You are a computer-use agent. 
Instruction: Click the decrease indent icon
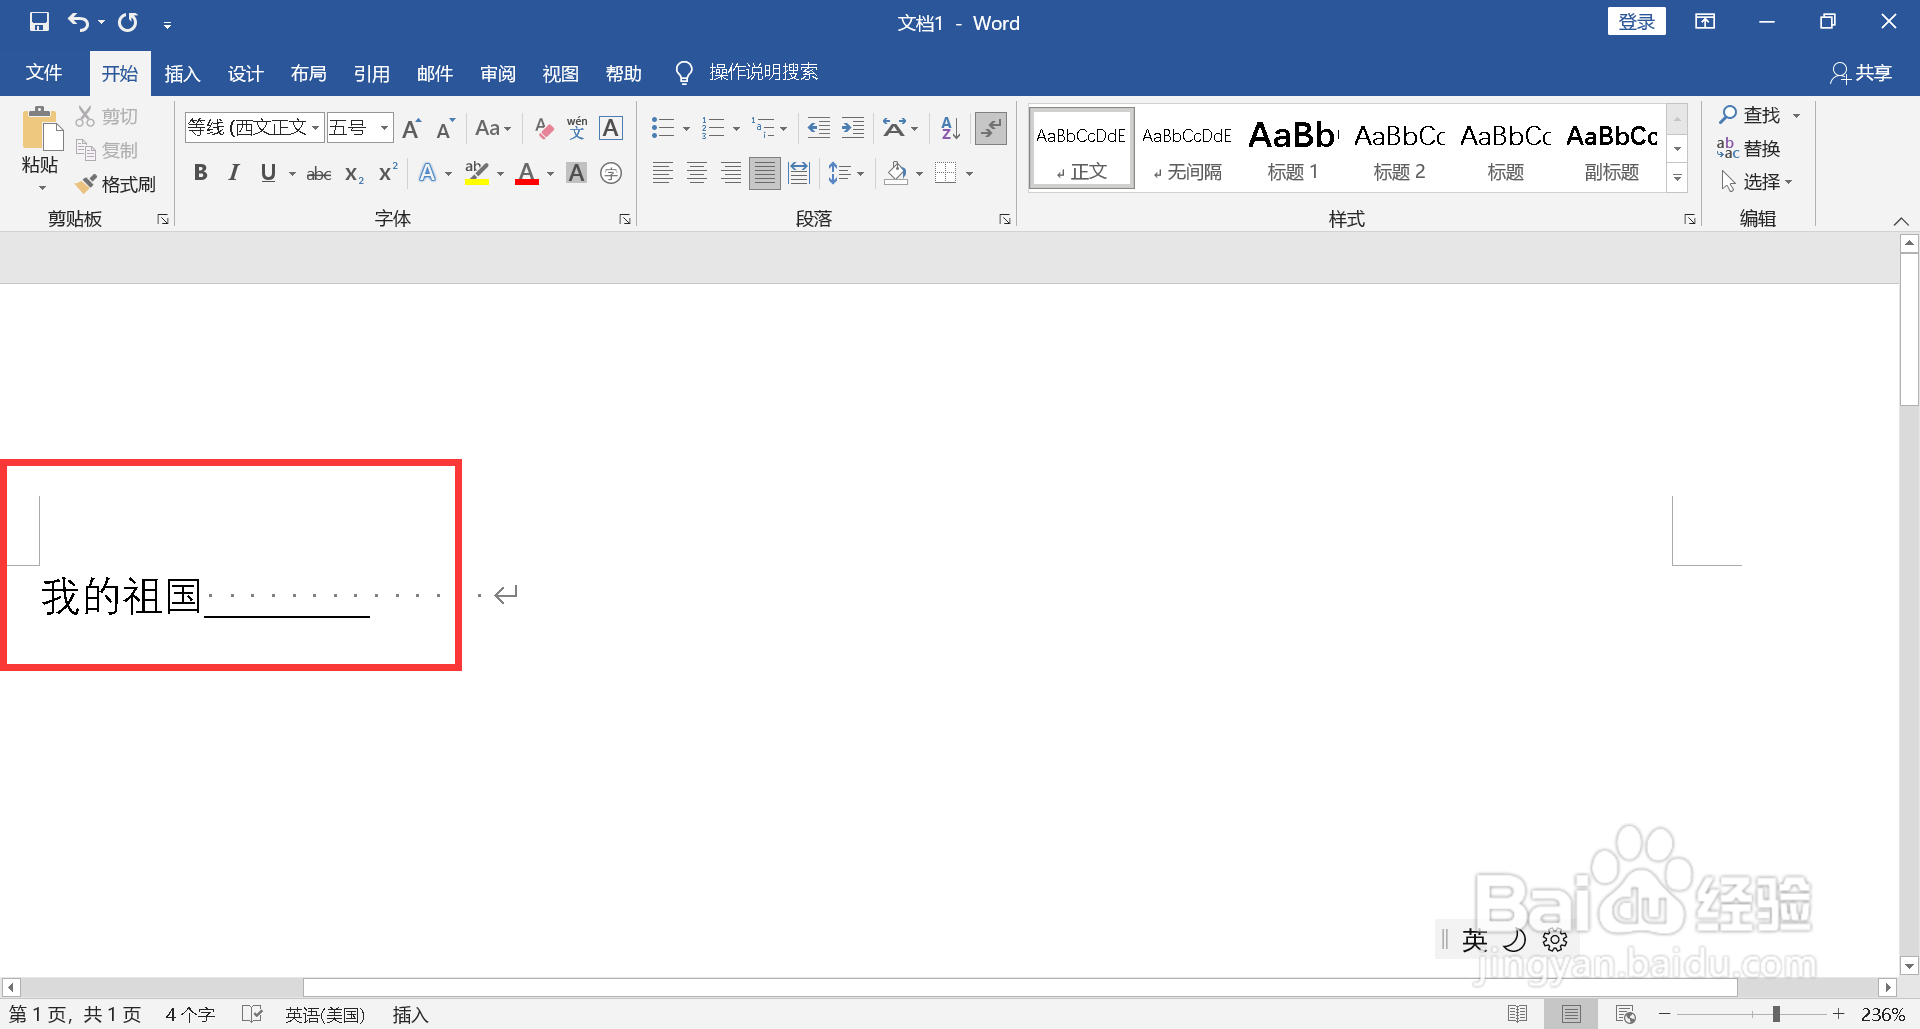coord(818,128)
